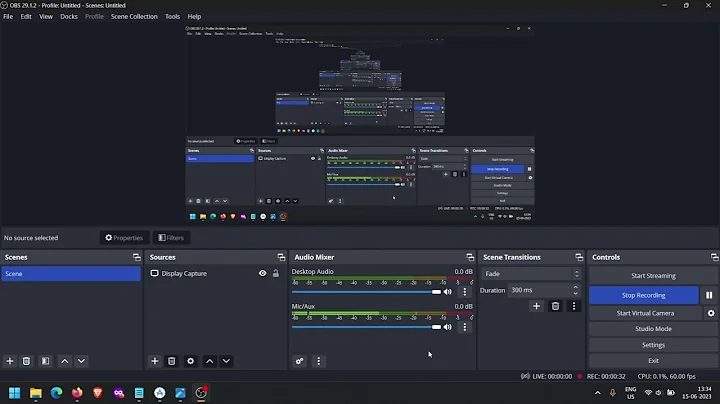
Task: Open Audio Mixer menu three-dots at bottom
Action: pos(319,361)
